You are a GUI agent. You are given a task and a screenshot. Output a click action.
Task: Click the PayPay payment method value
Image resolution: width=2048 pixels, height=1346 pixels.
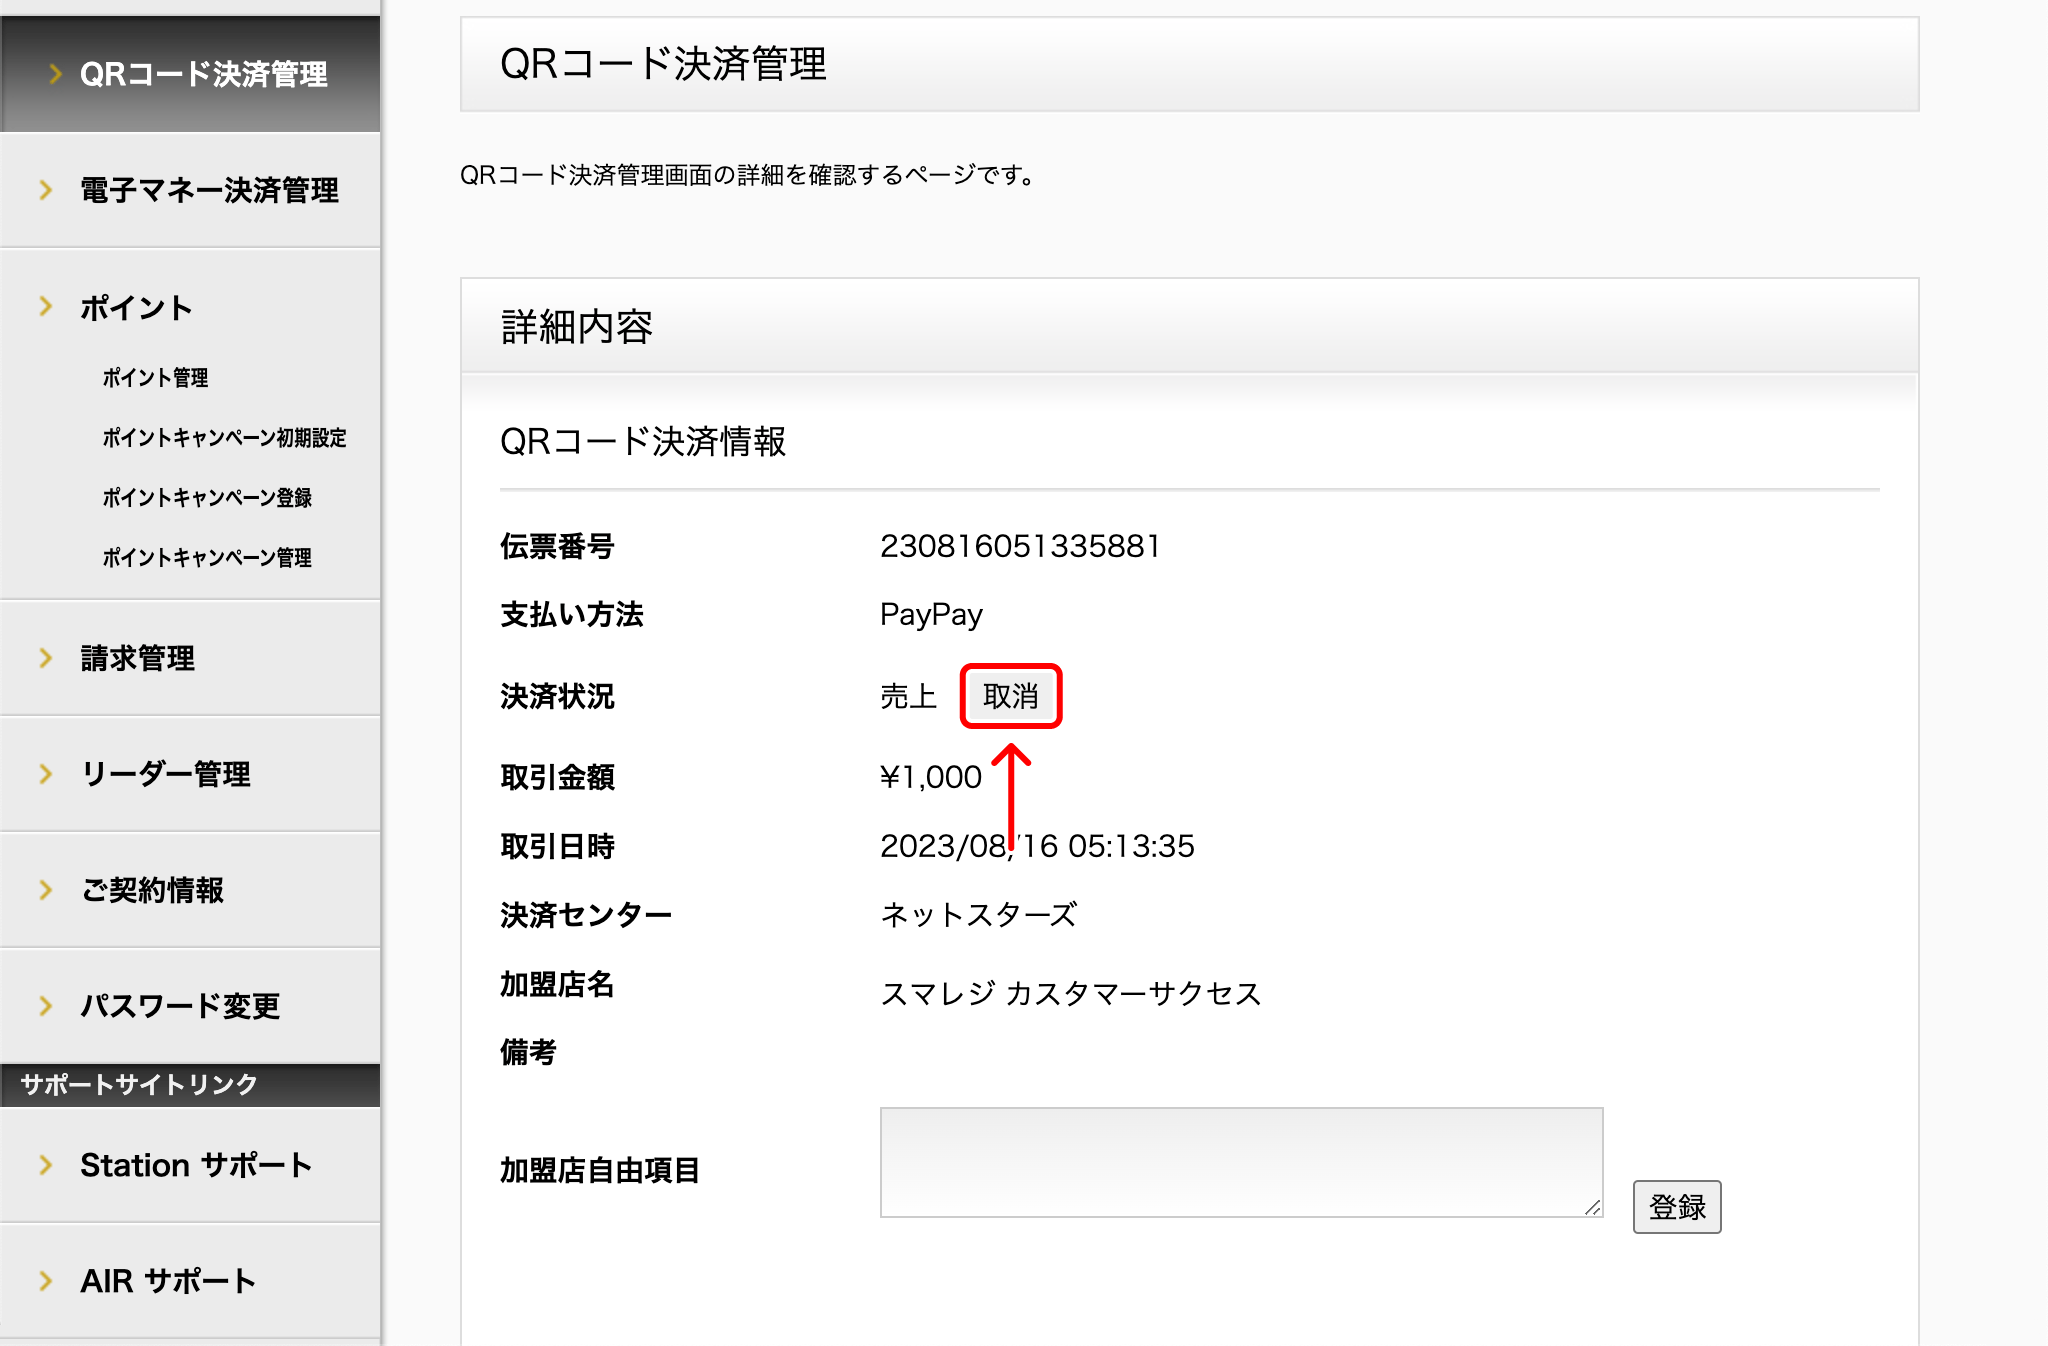point(931,614)
